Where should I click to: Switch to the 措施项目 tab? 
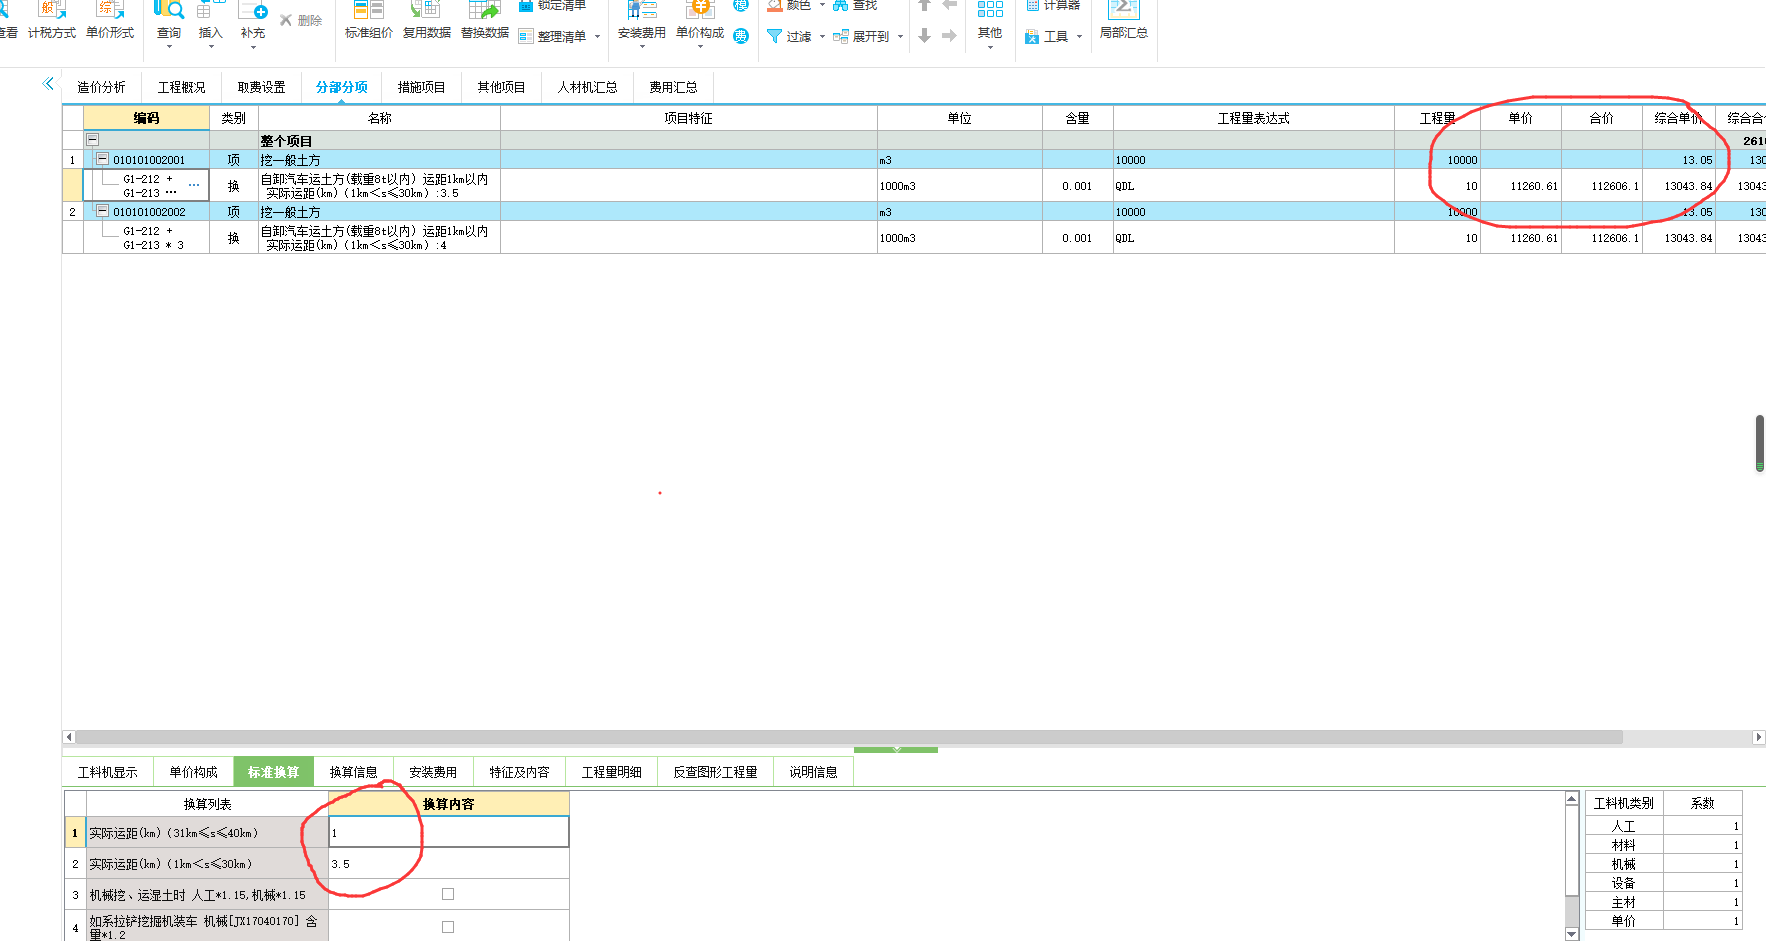click(x=421, y=88)
